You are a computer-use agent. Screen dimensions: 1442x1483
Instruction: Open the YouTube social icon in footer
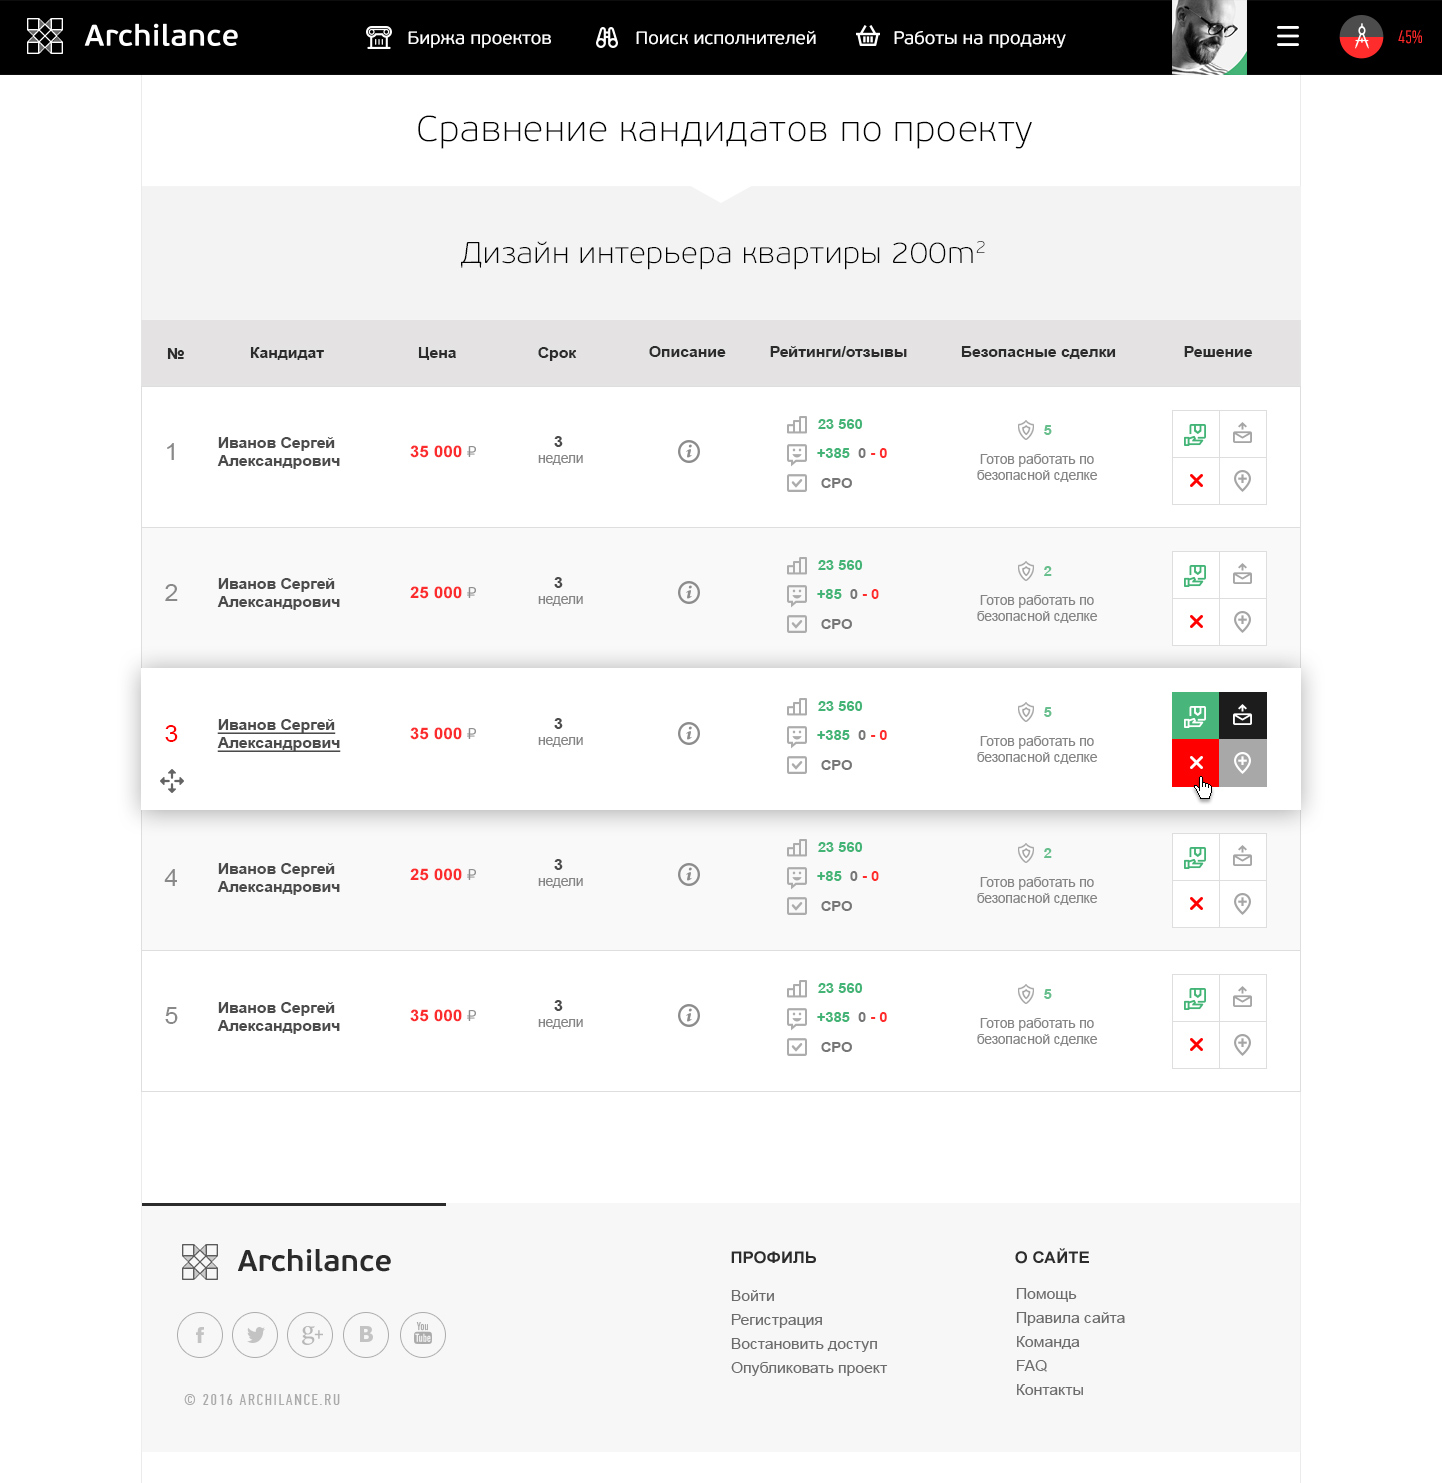422,1335
